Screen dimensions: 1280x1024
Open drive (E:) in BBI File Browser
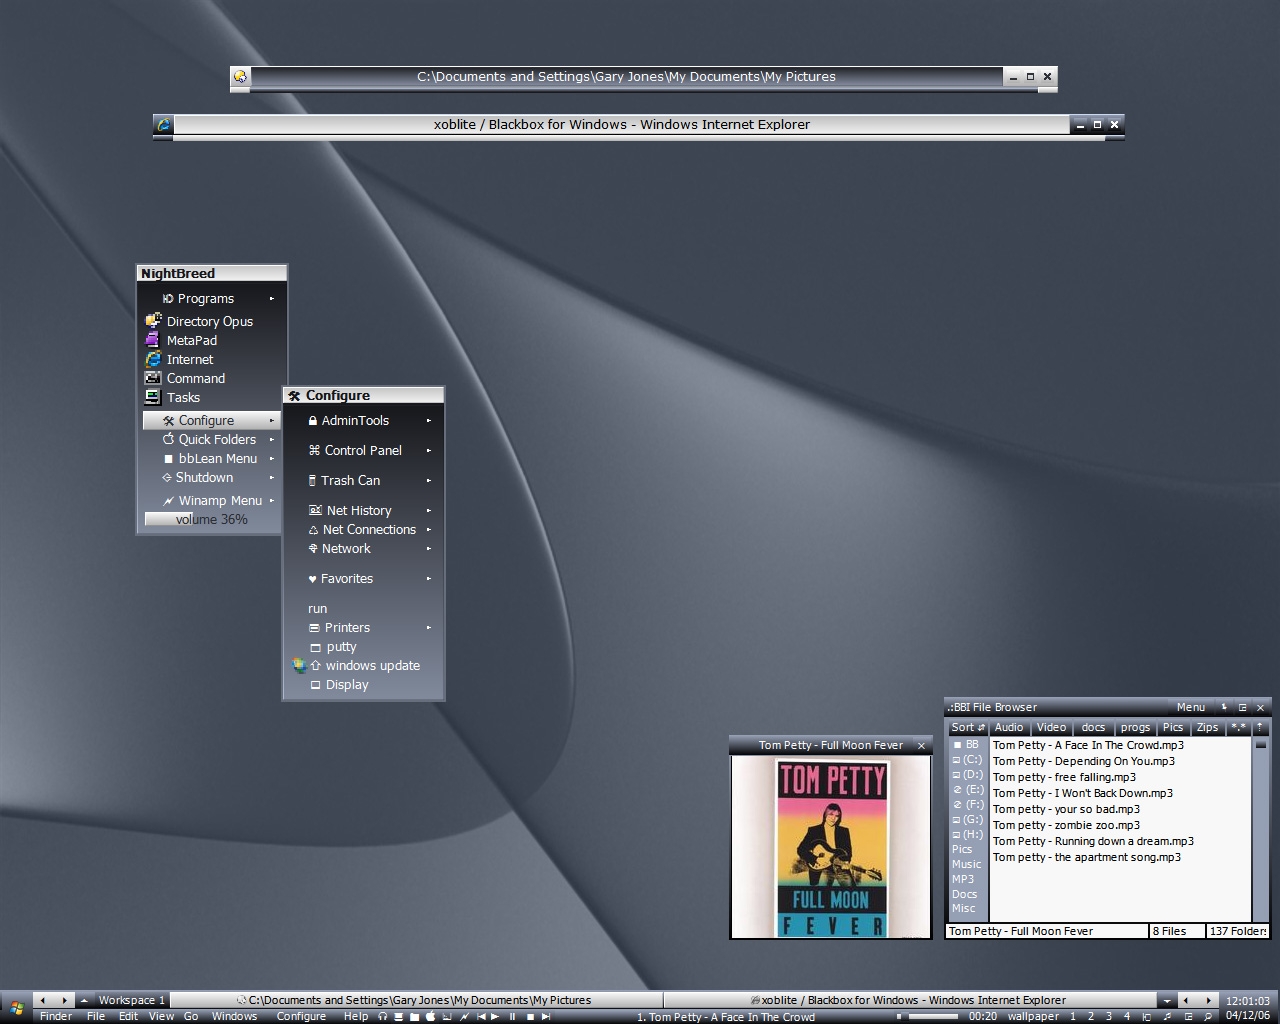(x=967, y=789)
